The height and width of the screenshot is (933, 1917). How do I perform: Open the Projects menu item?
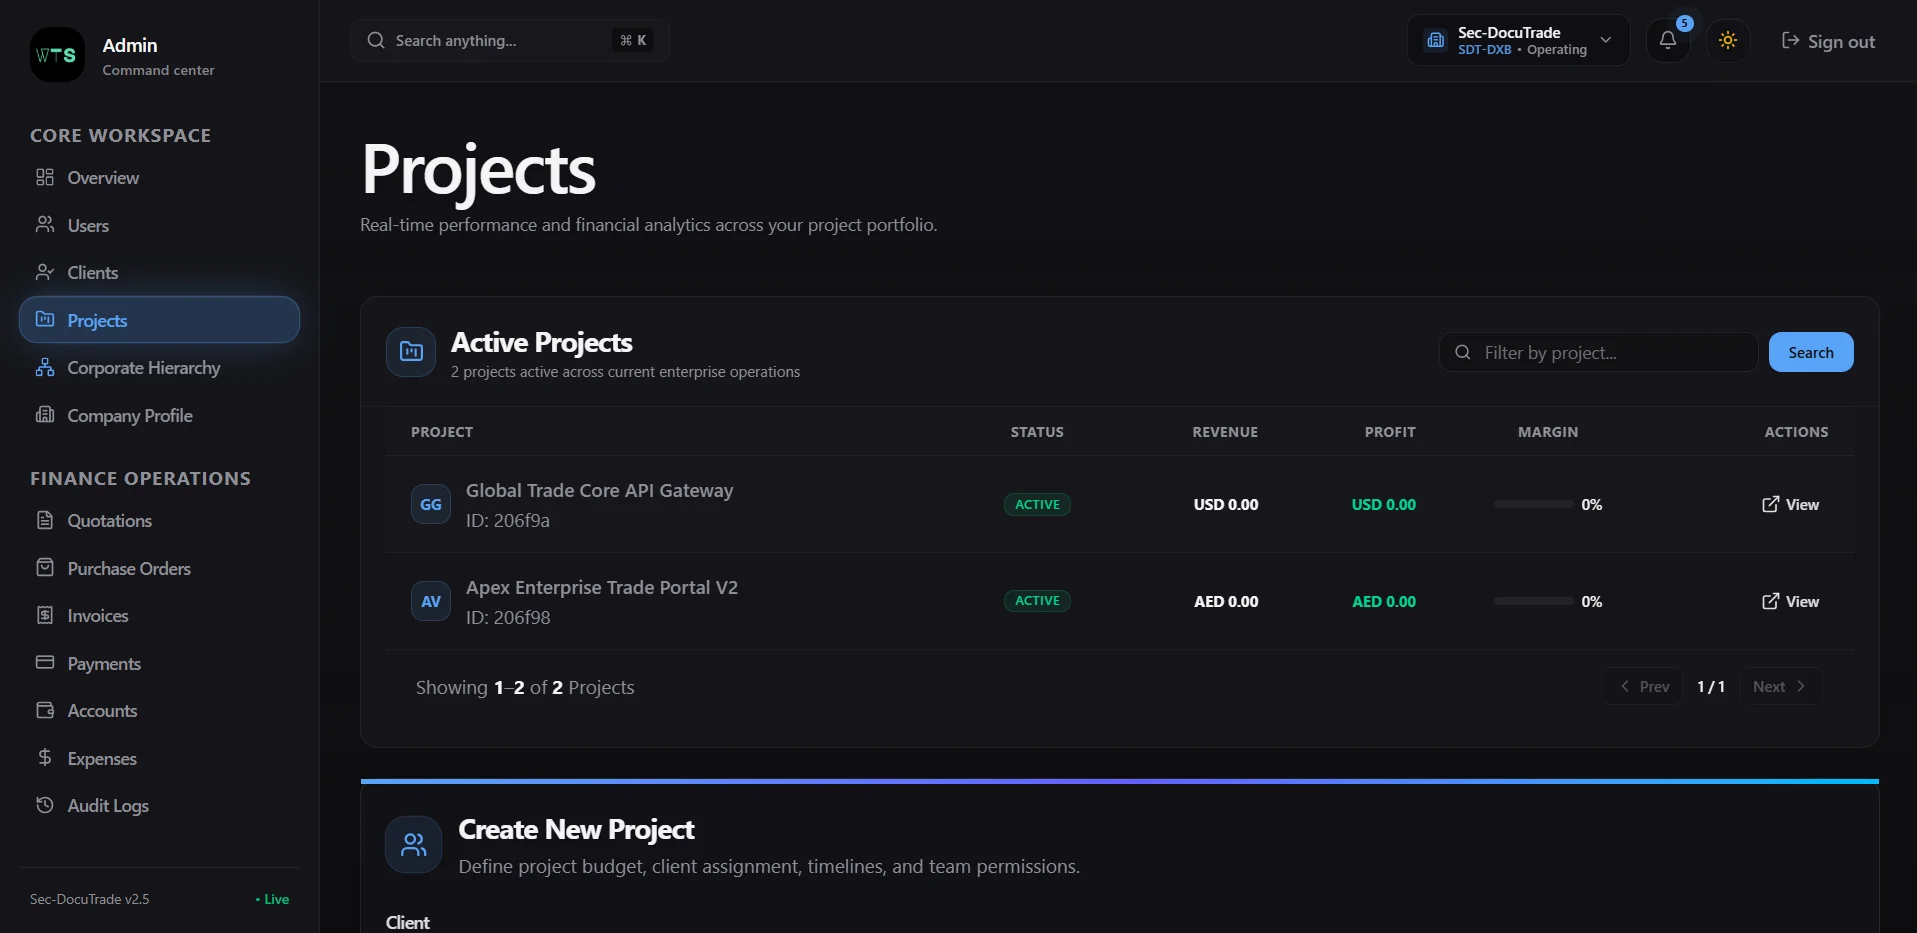(159, 320)
